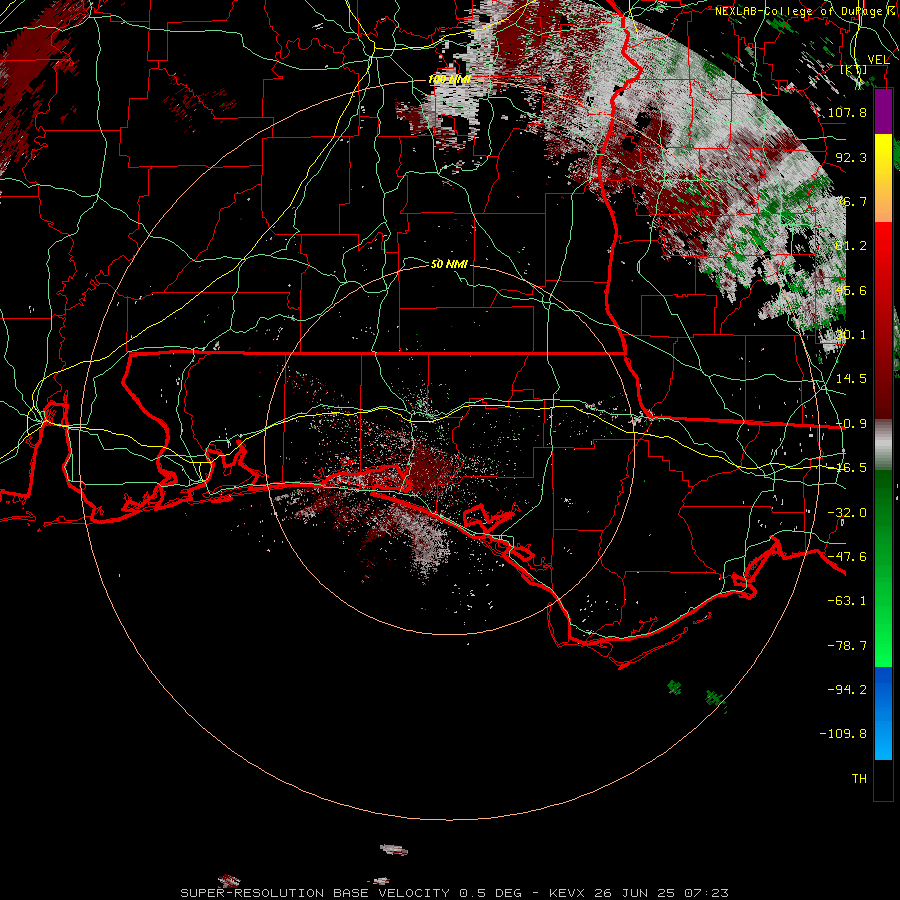Click the 14.5 legend value
Screen dimensions: 900x900
click(851, 379)
